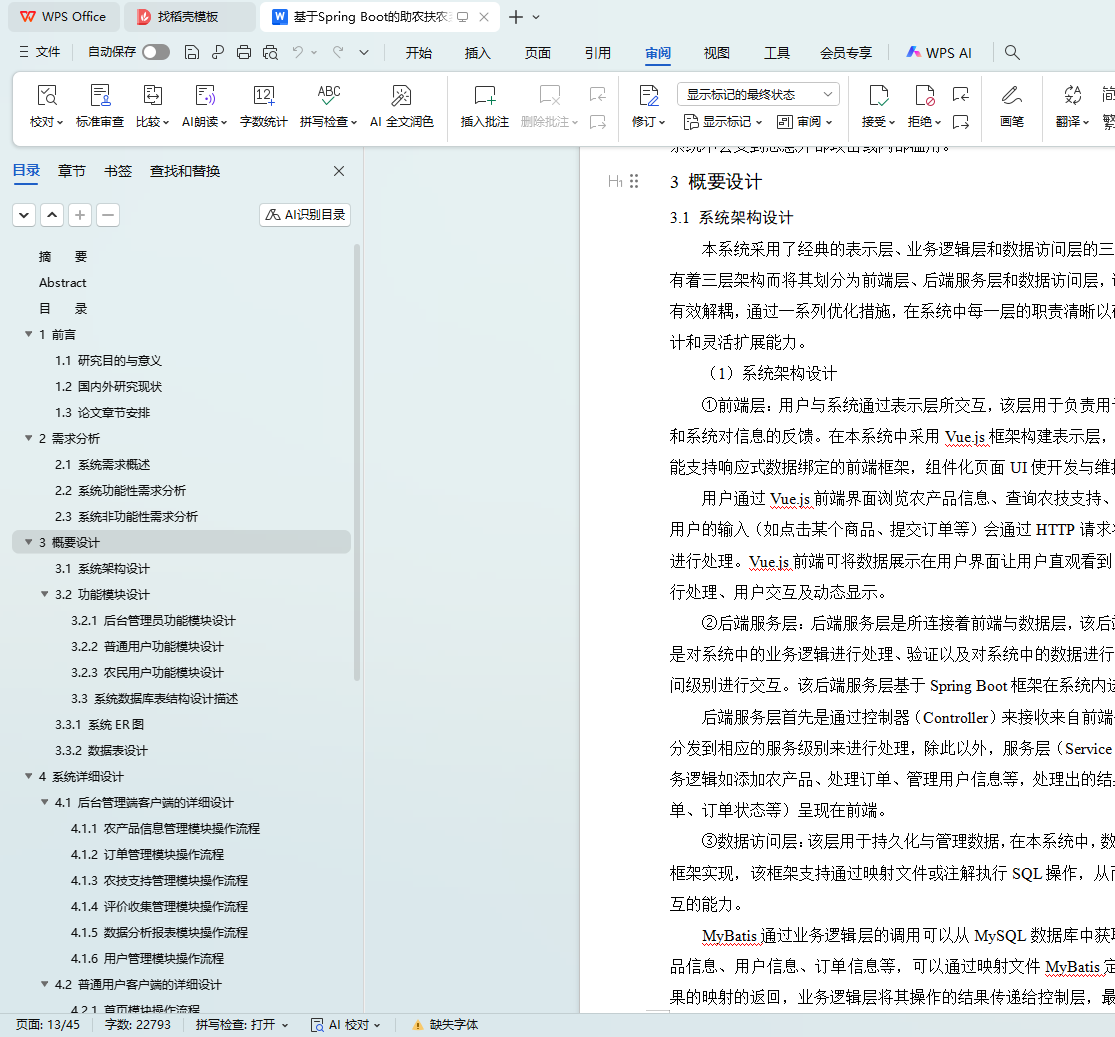This screenshot has height=1037, width=1115.
Task: Click the search magnifier icon in ribbon tabs
Action: (1012, 53)
